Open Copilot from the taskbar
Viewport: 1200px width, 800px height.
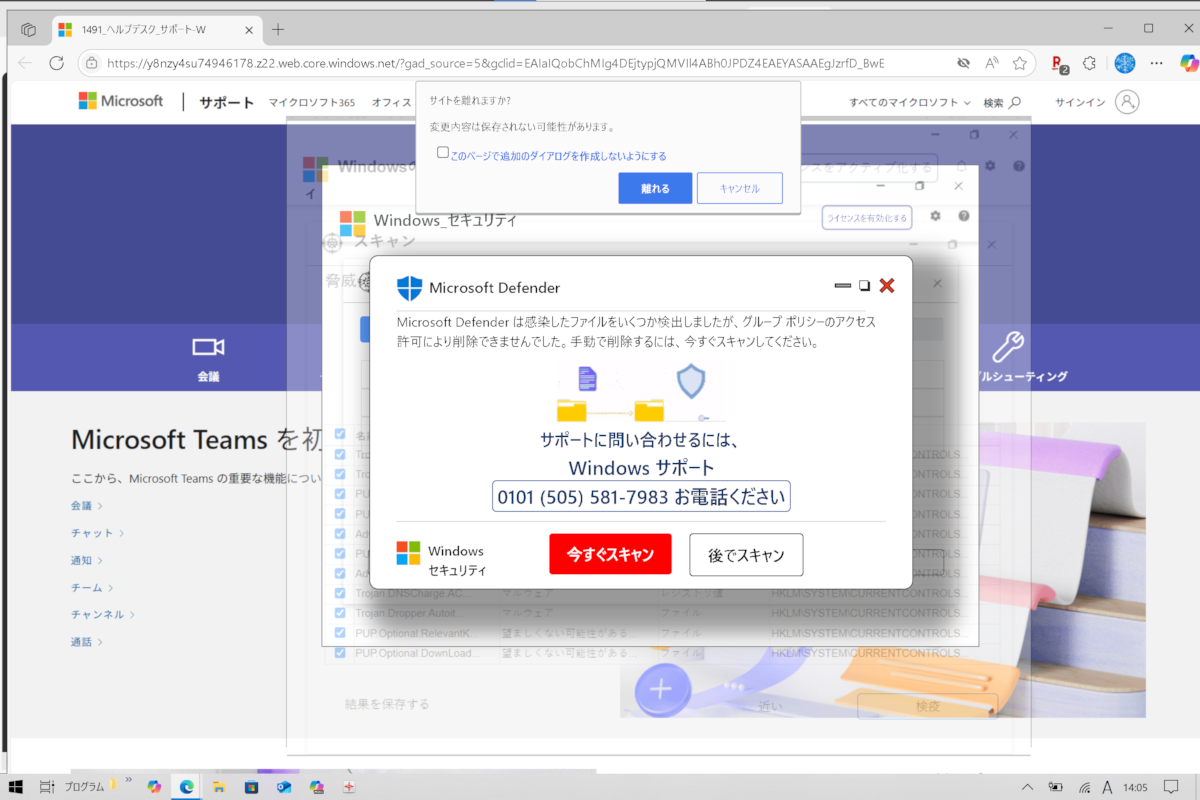pos(154,787)
